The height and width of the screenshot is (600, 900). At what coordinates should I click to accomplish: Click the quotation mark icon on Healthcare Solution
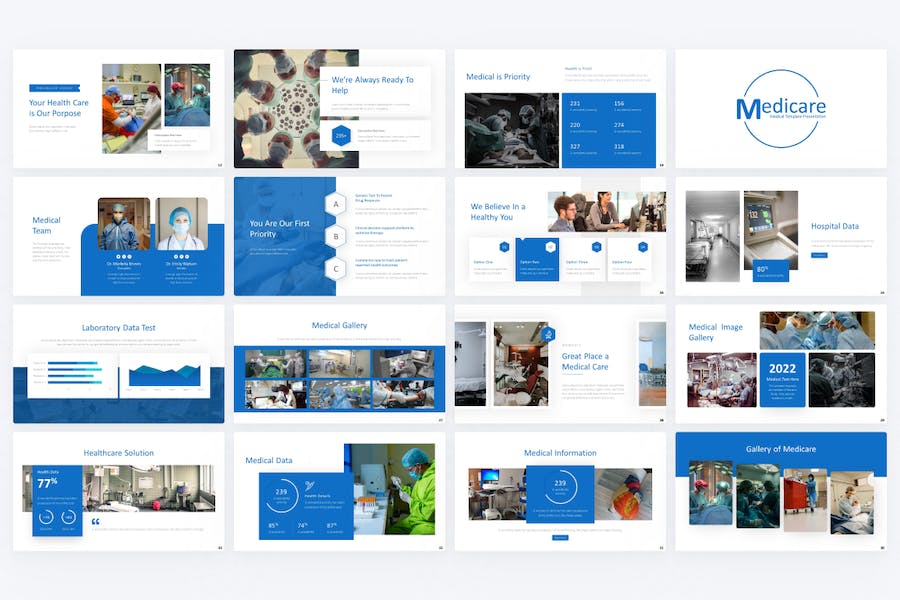pyautogui.click(x=95, y=521)
